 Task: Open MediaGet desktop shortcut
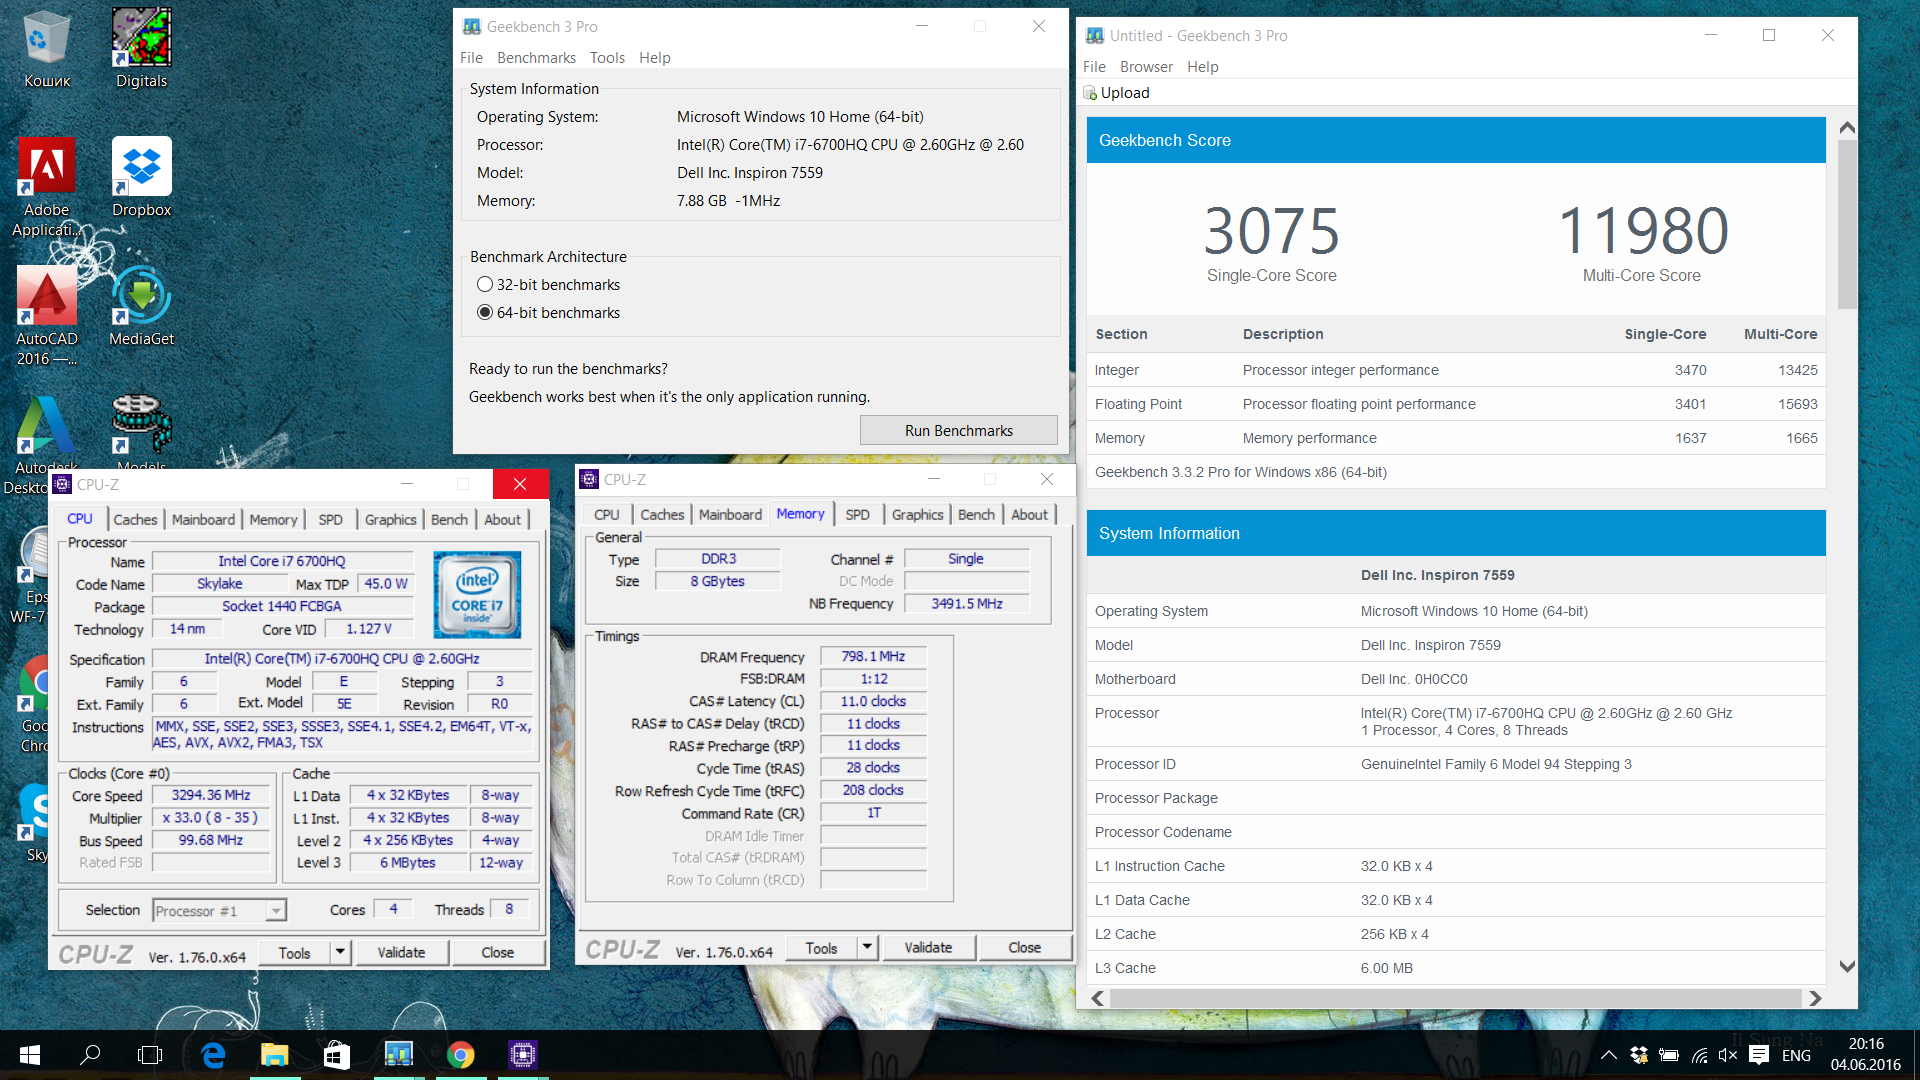[x=141, y=305]
